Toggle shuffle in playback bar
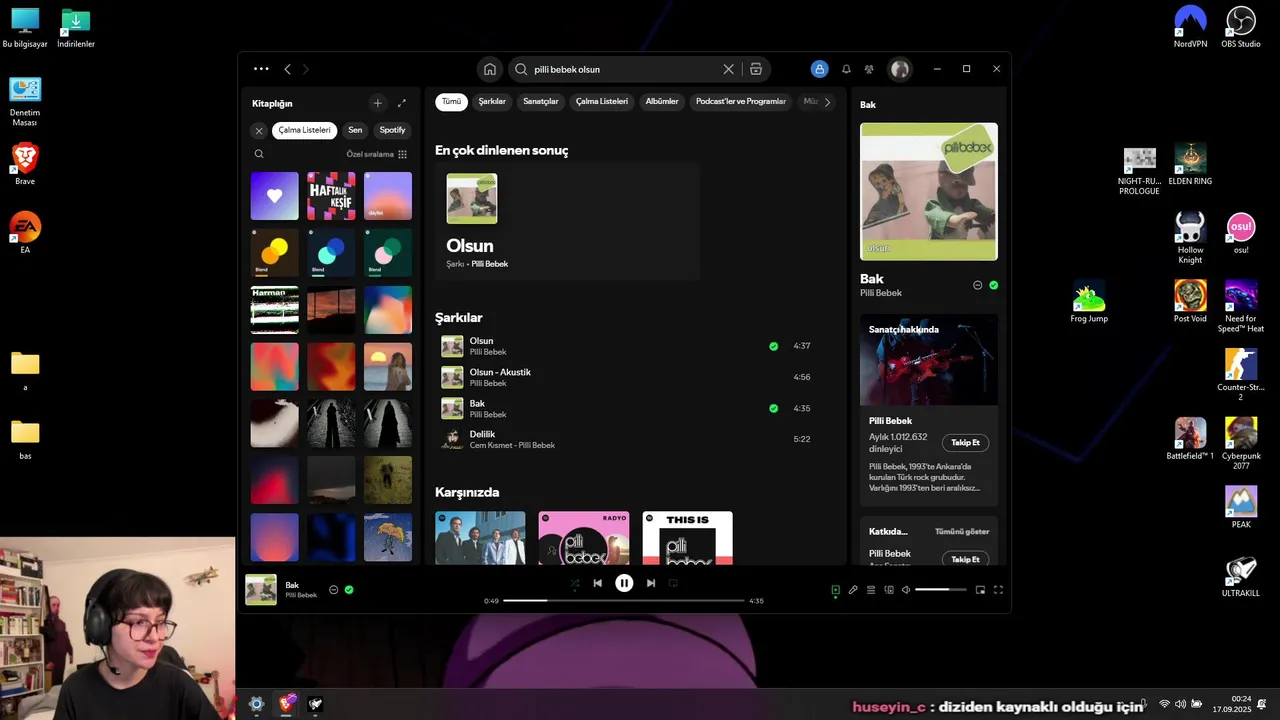Viewport: 1280px width, 720px height. [x=574, y=583]
